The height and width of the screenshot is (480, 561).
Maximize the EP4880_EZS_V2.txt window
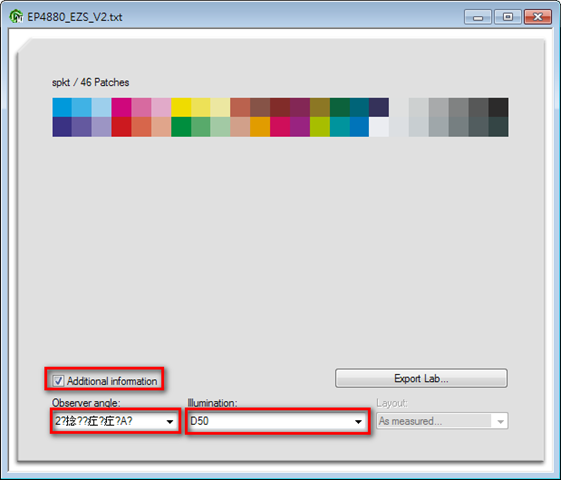click(x=508, y=17)
